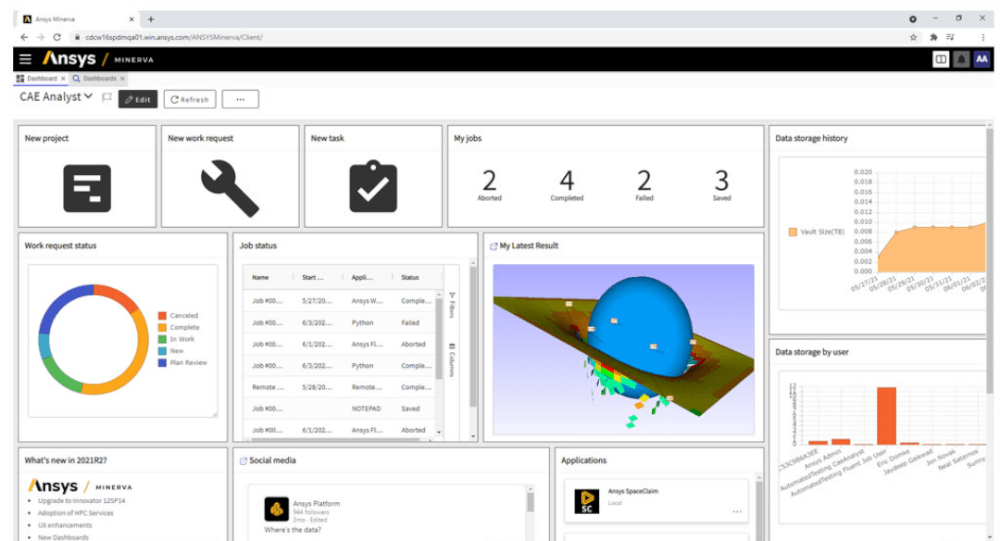Viewport: 1000px width, 541px height.
Task: Toggle the Vault Size(TB) legend swatch
Action: pyautogui.click(x=793, y=232)
